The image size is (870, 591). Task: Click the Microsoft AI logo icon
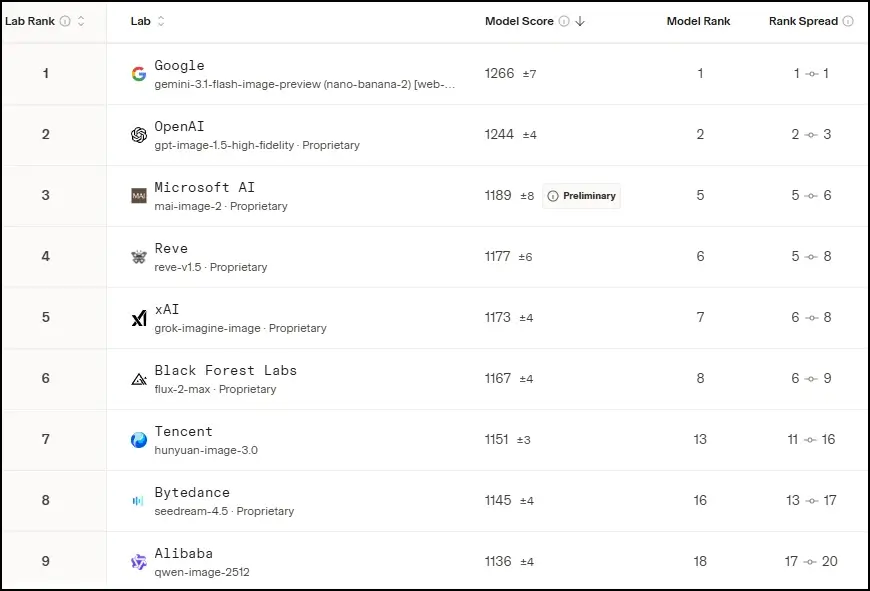(139, 196)
